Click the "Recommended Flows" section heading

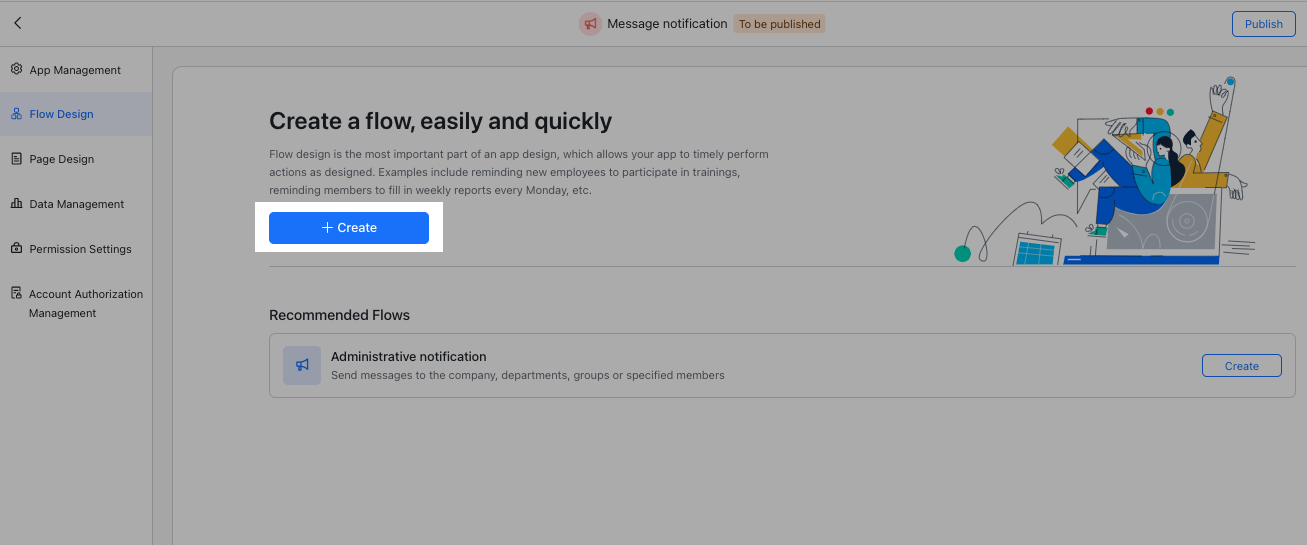click(339, 315)
